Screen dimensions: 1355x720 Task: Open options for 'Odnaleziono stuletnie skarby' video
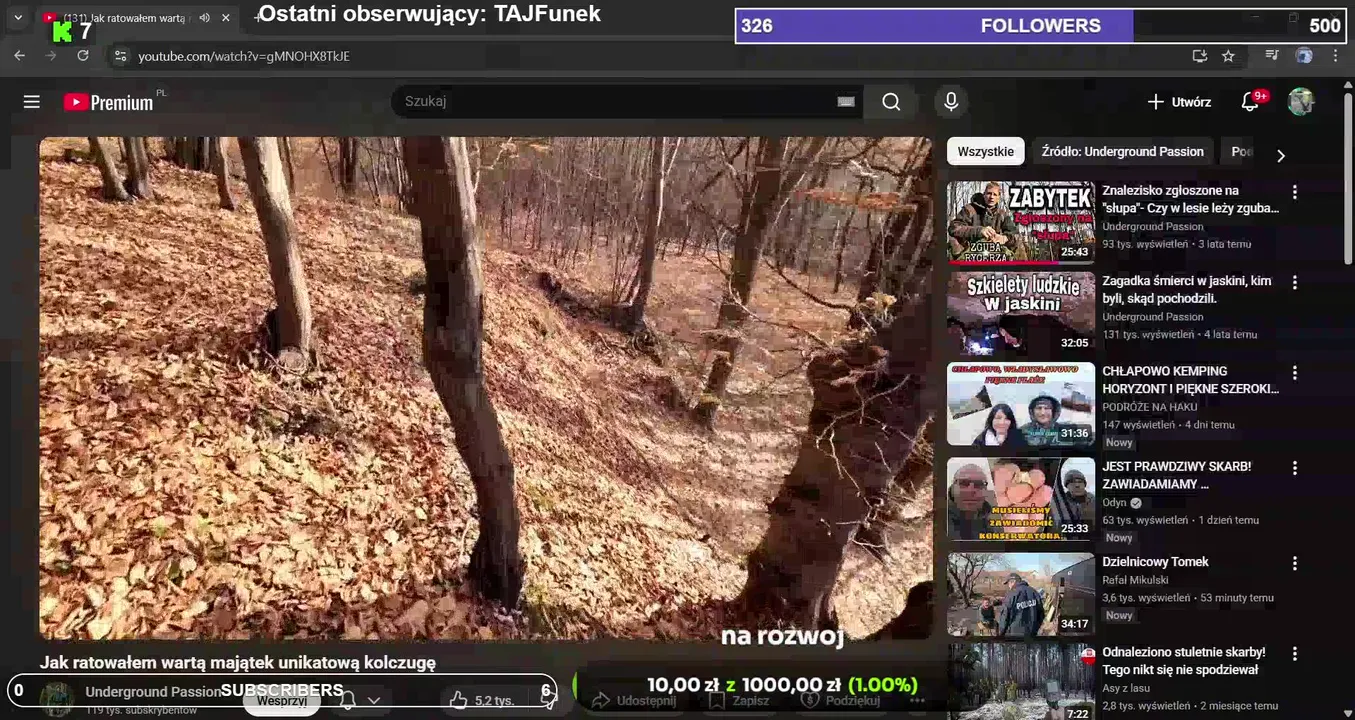click(x=1295, y=654)
